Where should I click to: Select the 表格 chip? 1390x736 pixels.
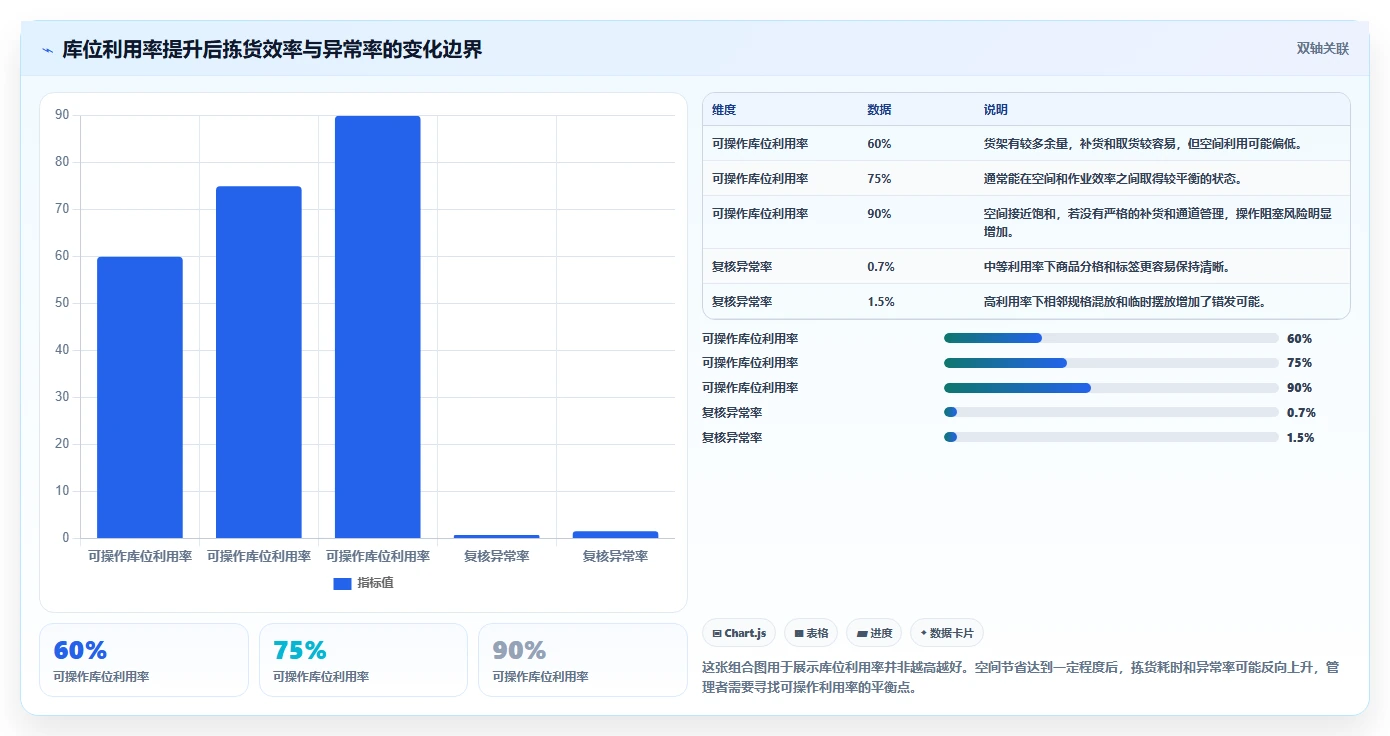coord(811,633)
